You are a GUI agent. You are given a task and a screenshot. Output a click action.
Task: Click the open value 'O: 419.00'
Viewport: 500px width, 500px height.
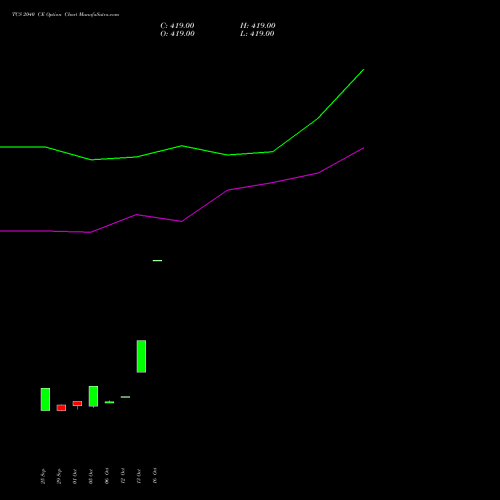pos(177,34)
